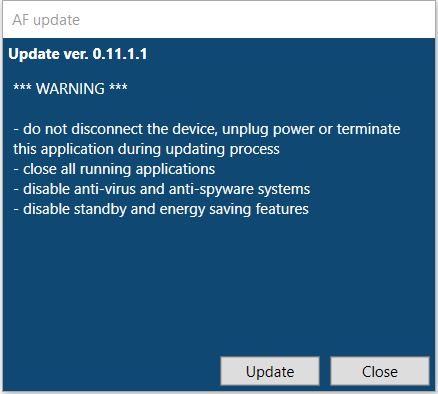Screen dimensions: 438x394
Task: Click the disable anti-virus line
Action: coord(162,189)
